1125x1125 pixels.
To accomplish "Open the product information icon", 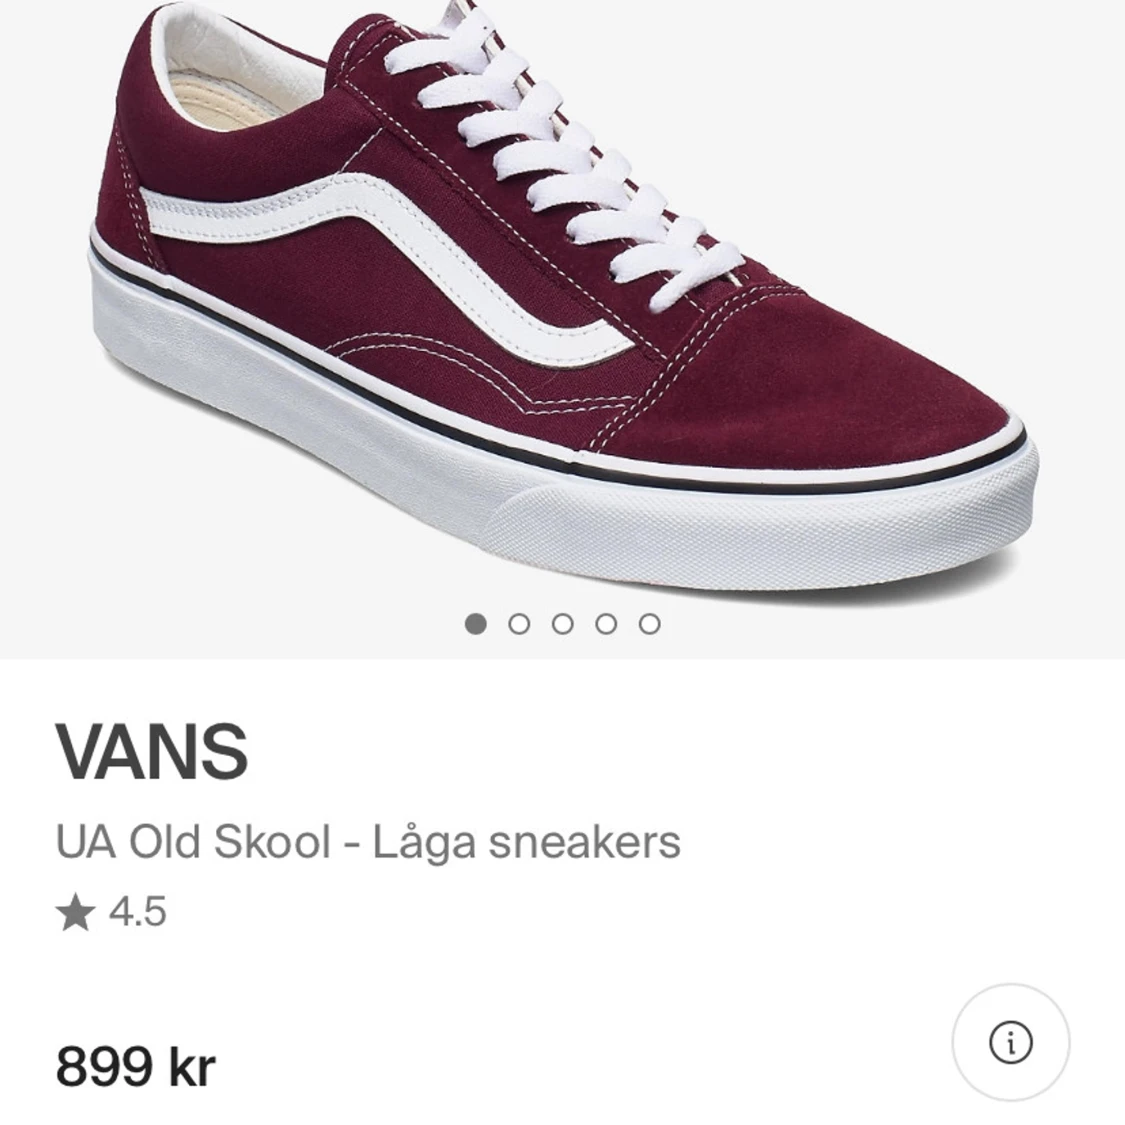I will click(x=1010, y=1042).
